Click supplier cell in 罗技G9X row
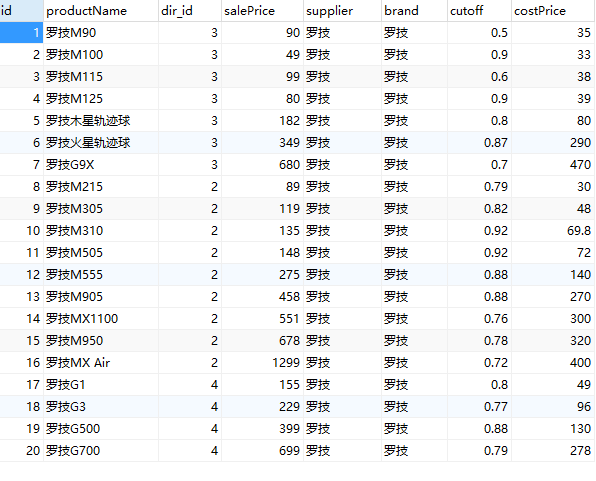 click(x=342, y=165)
